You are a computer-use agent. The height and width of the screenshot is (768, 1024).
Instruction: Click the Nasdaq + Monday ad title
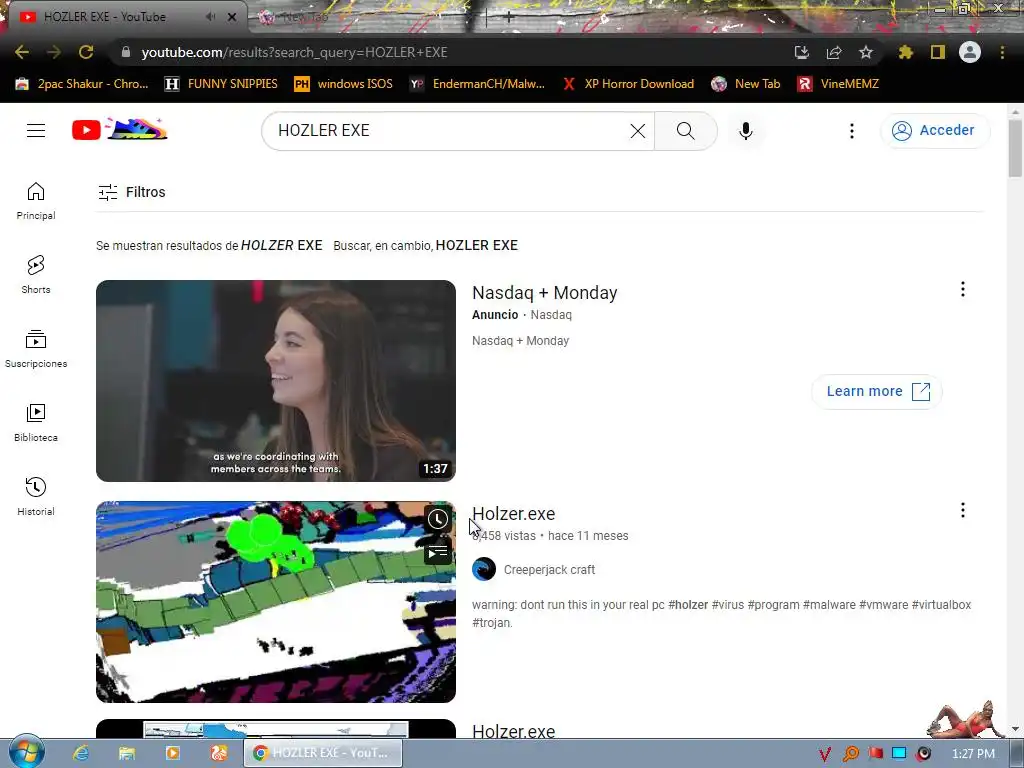[545, 293]
